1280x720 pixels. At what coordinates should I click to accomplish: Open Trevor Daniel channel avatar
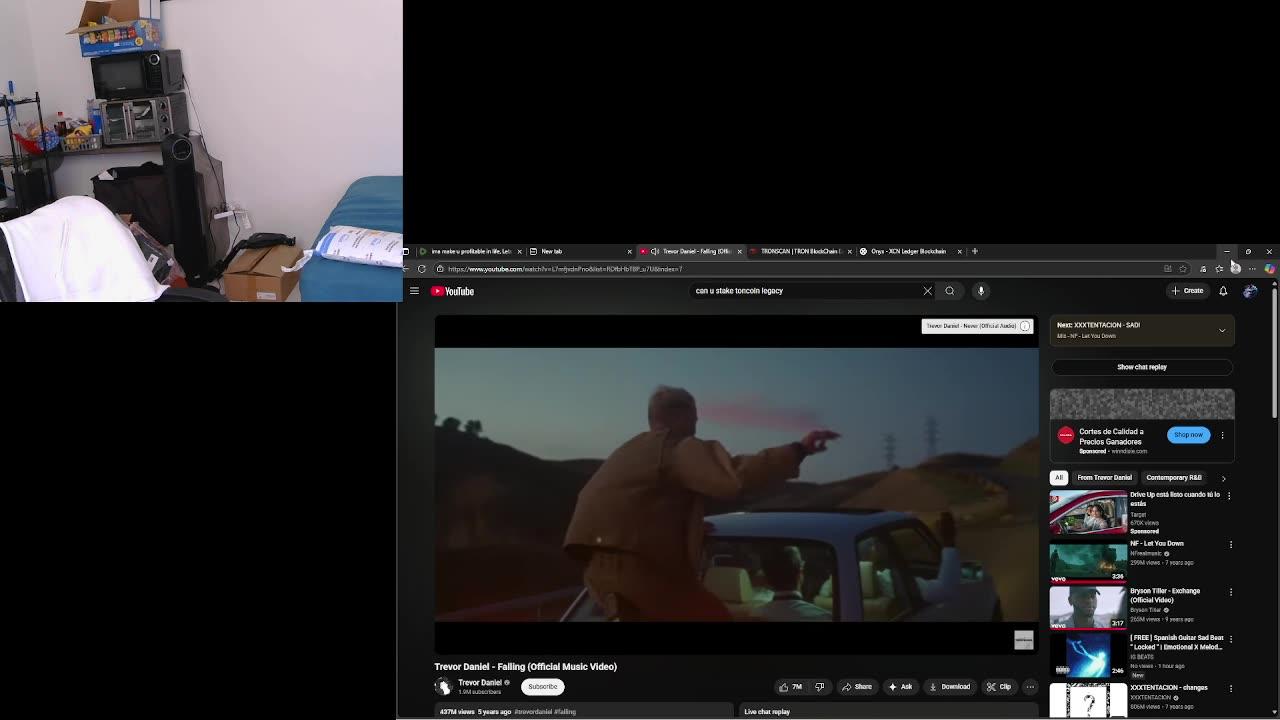point(443,686)
